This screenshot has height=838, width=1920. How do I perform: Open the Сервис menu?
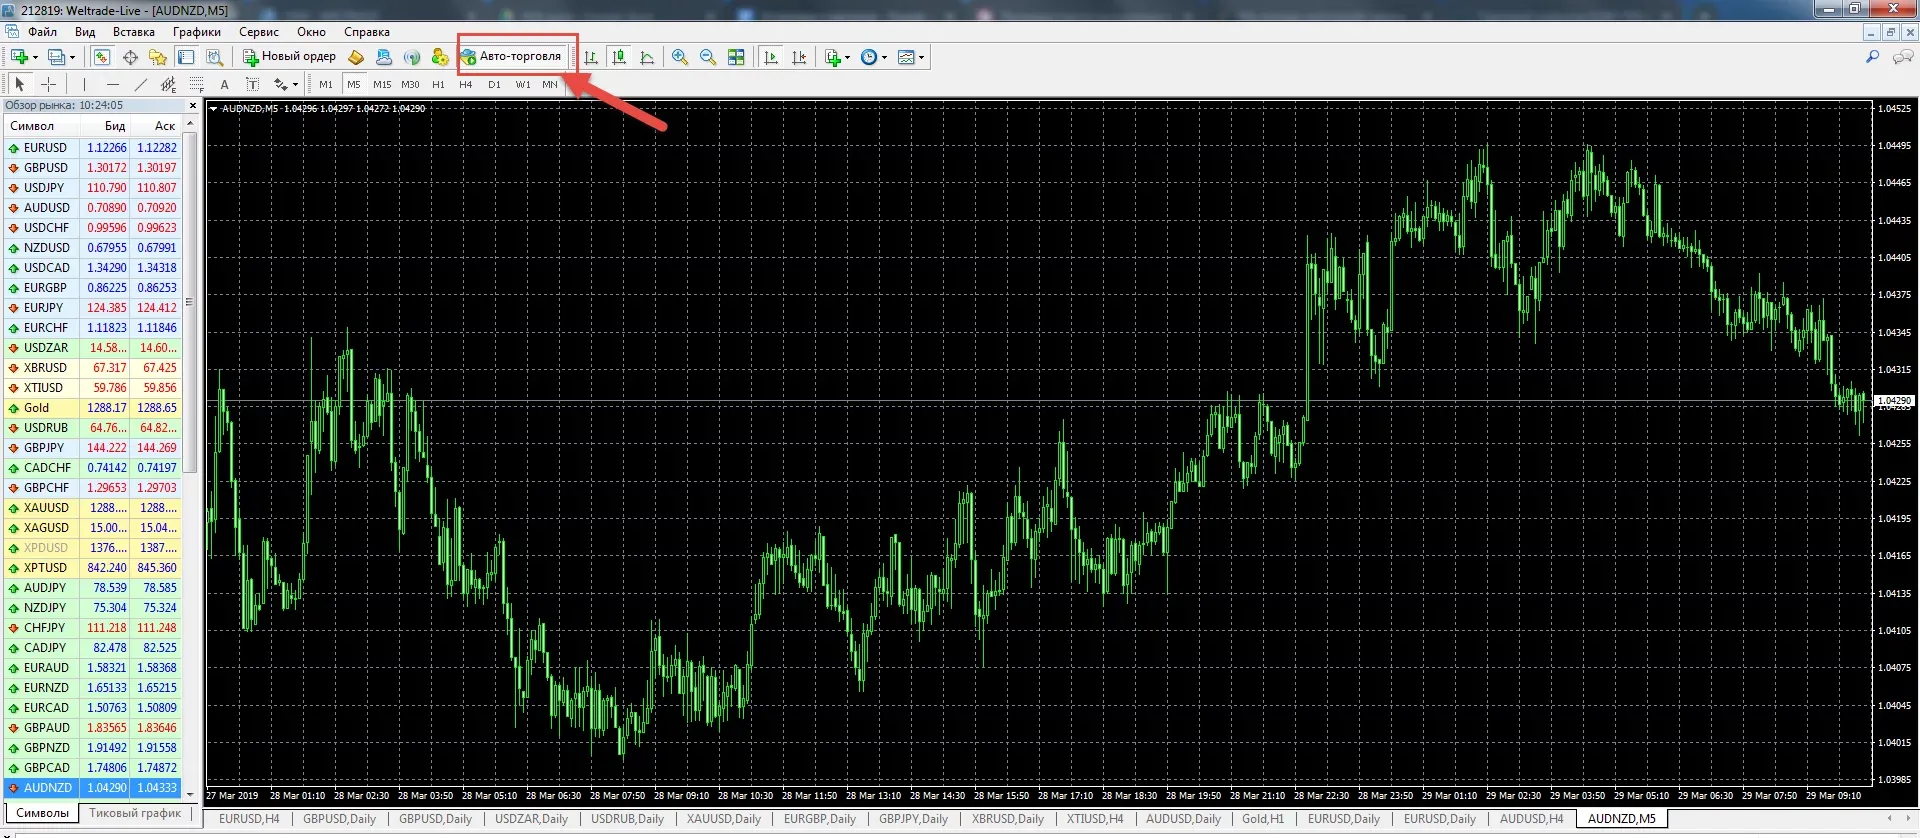(259, 32)
